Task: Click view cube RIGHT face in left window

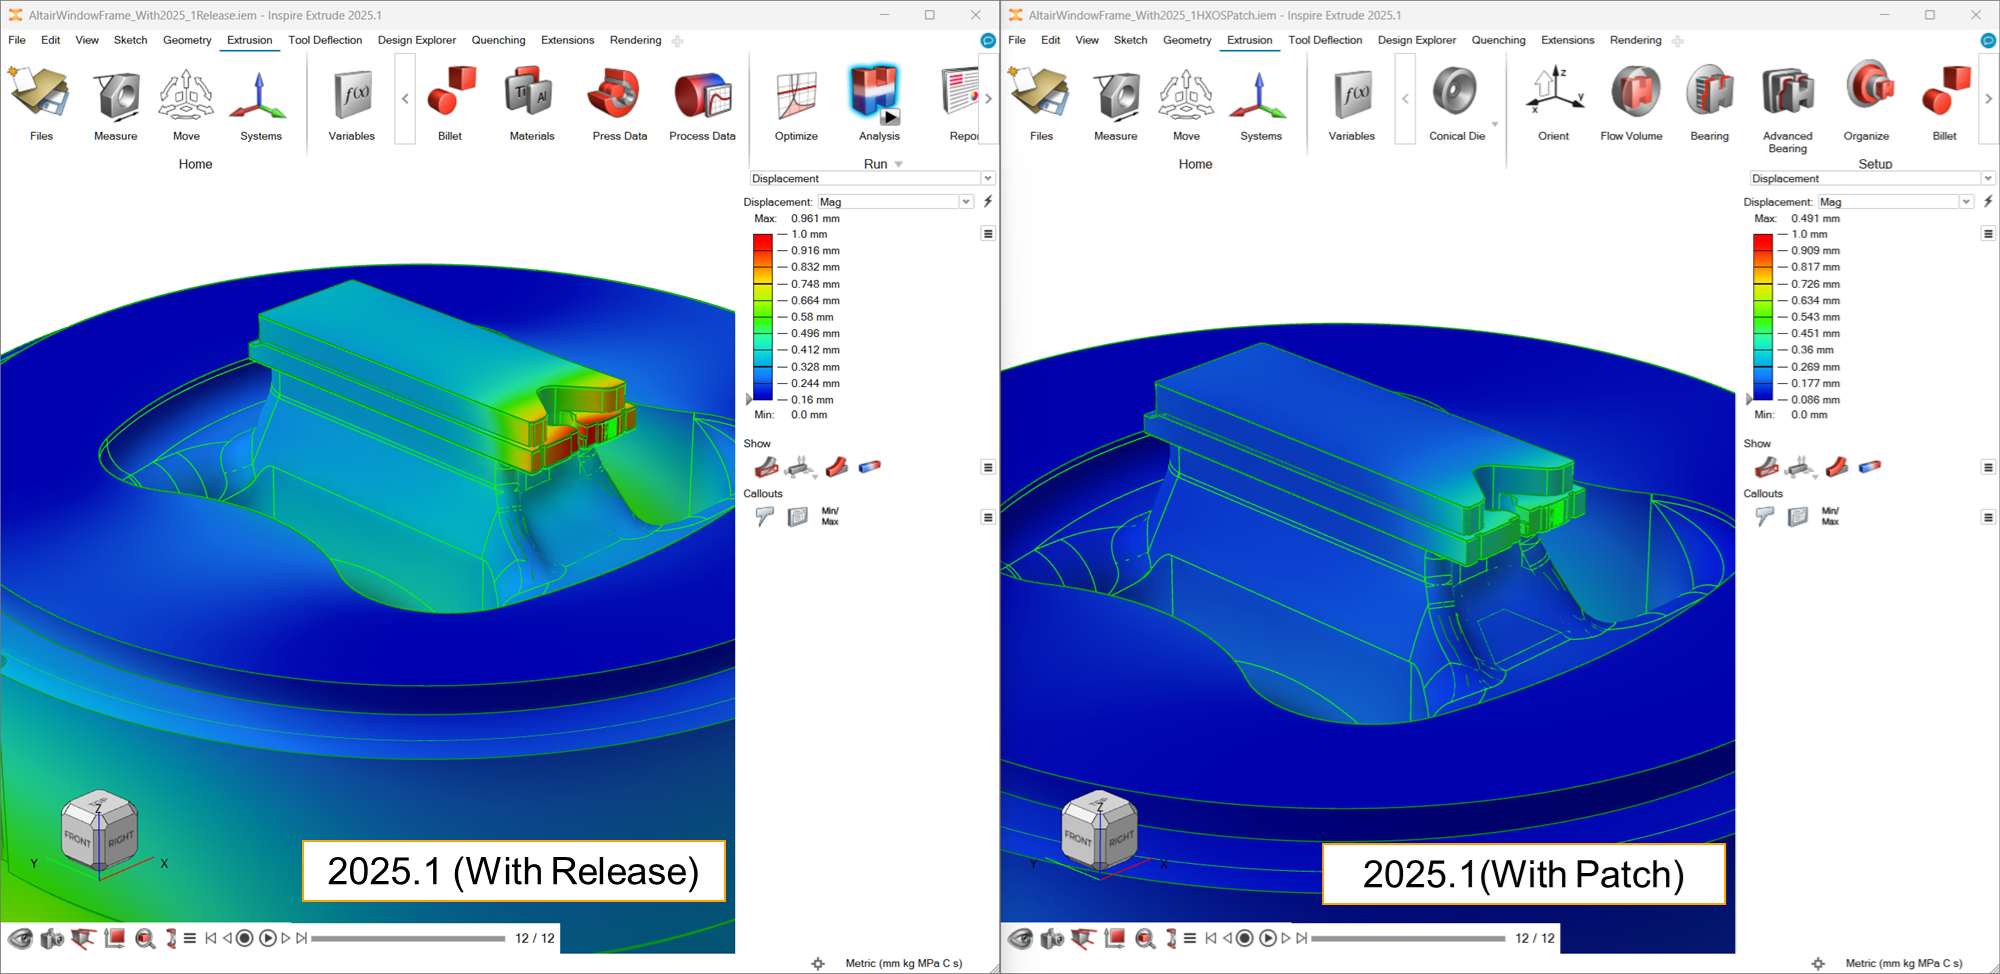Action: [x=120, y=840]
